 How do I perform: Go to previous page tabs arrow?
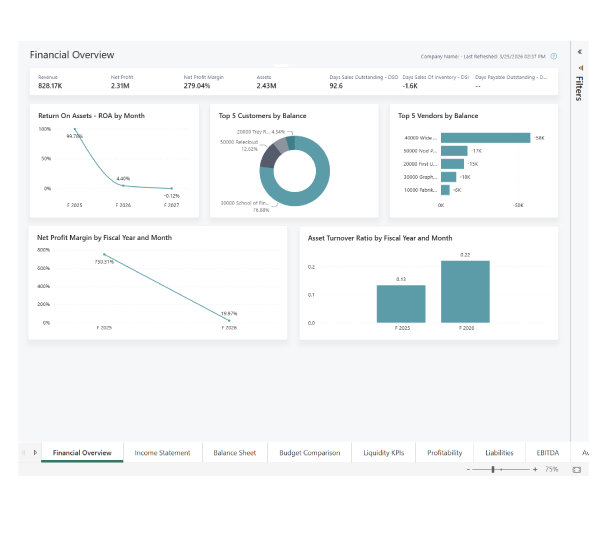(x=24, y=452)
